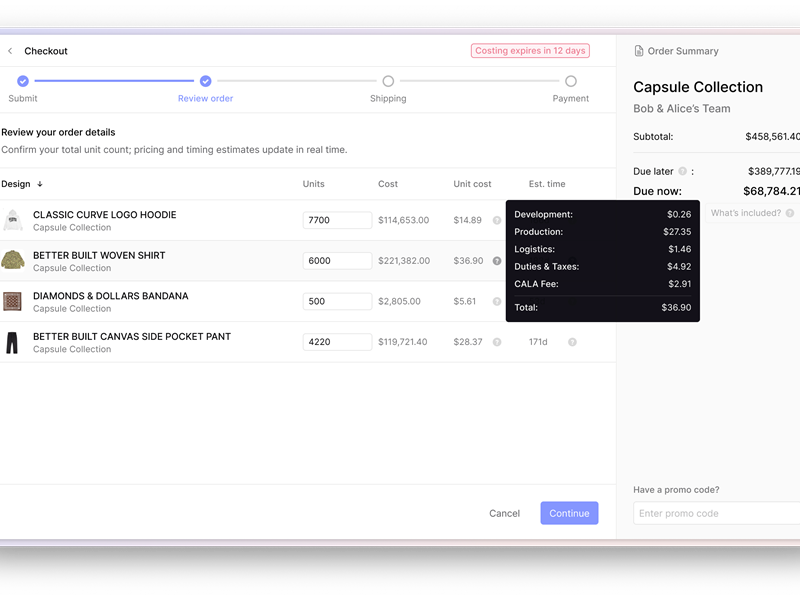This screenshot has width=800, height=600.
Task: Click the DIAMONDS & DOLLARS BANDANA design name
Action: coord(111,296)
